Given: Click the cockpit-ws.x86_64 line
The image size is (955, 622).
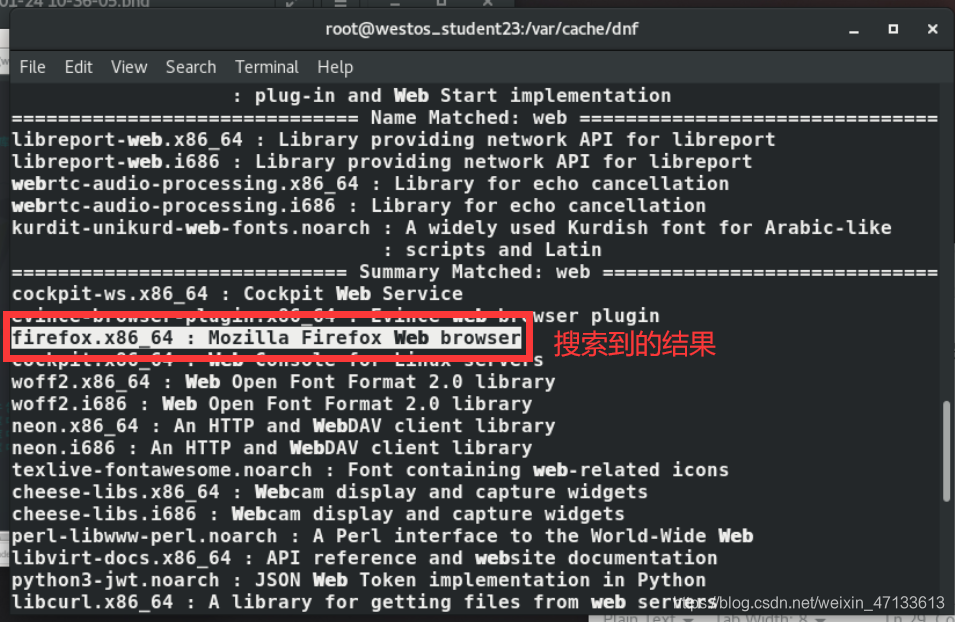Looking at the screenshot, I should click(x=238, y=294).
